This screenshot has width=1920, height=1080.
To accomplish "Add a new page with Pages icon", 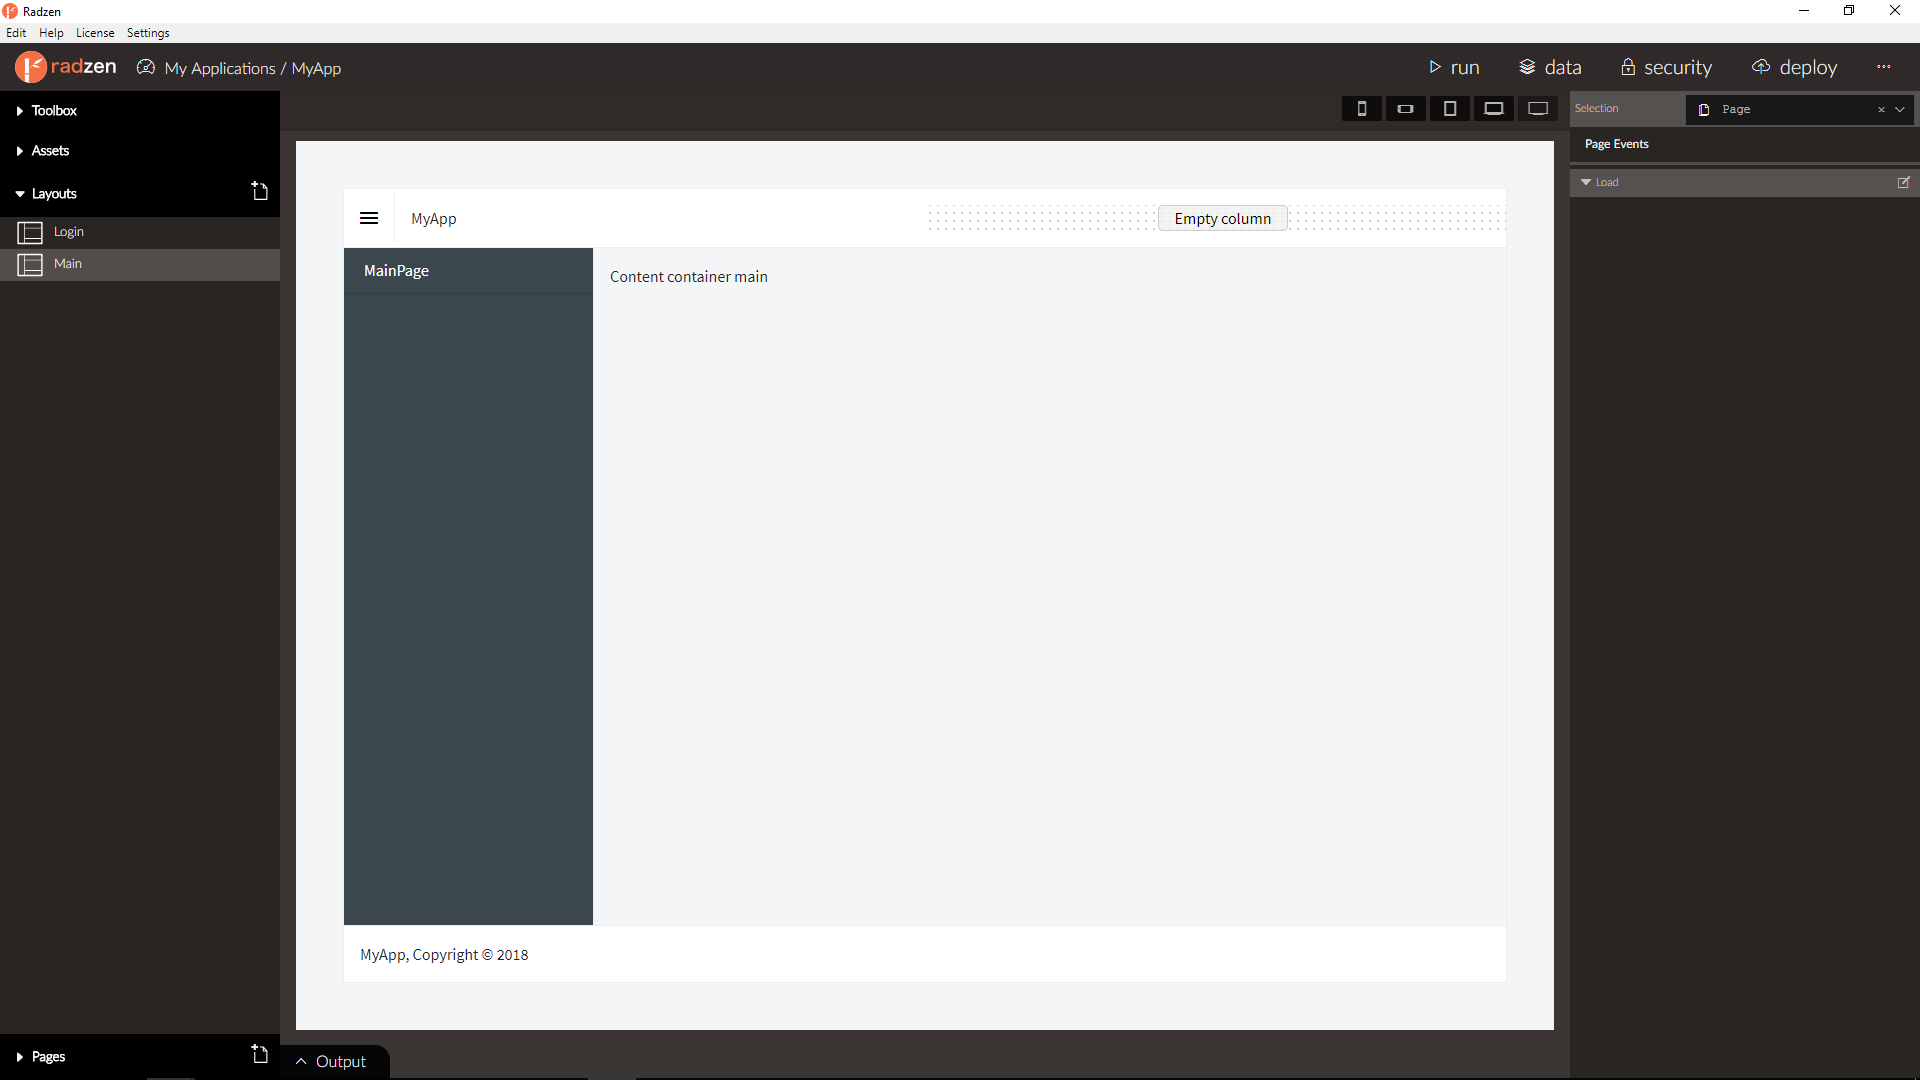I will [x=260, y=1054].
